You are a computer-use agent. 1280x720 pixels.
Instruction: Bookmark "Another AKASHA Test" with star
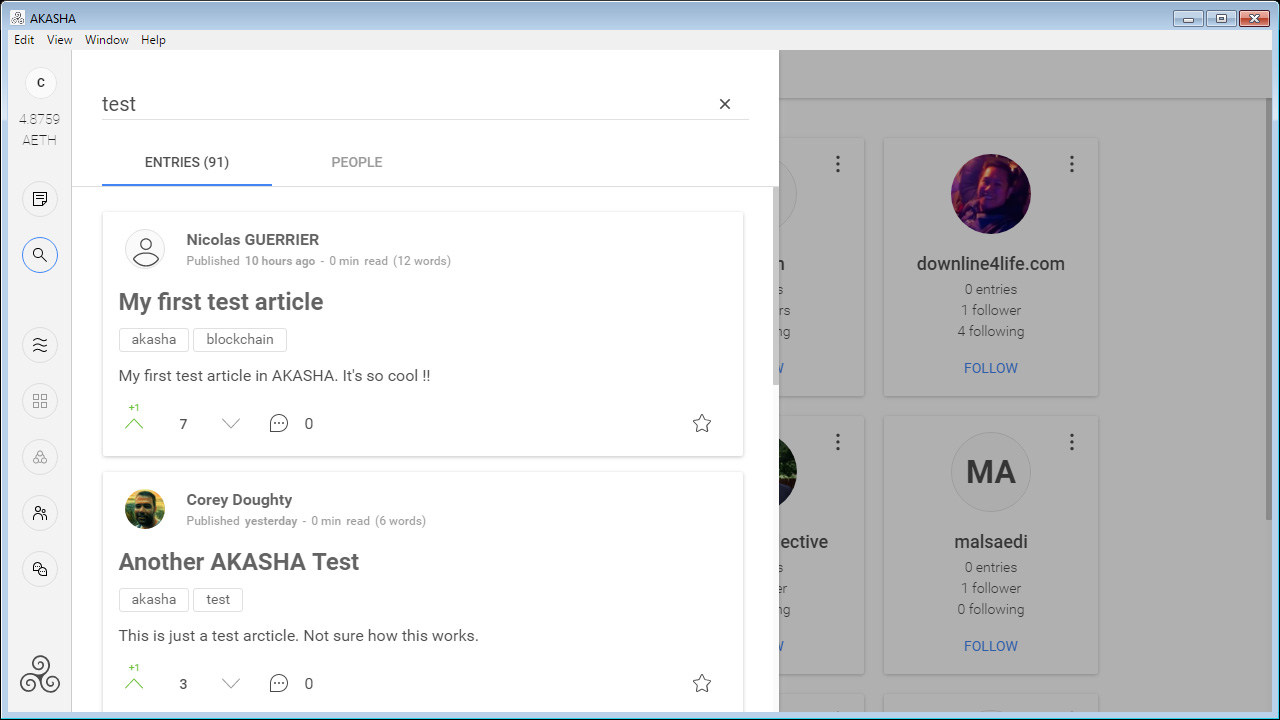tap(702, 683)
